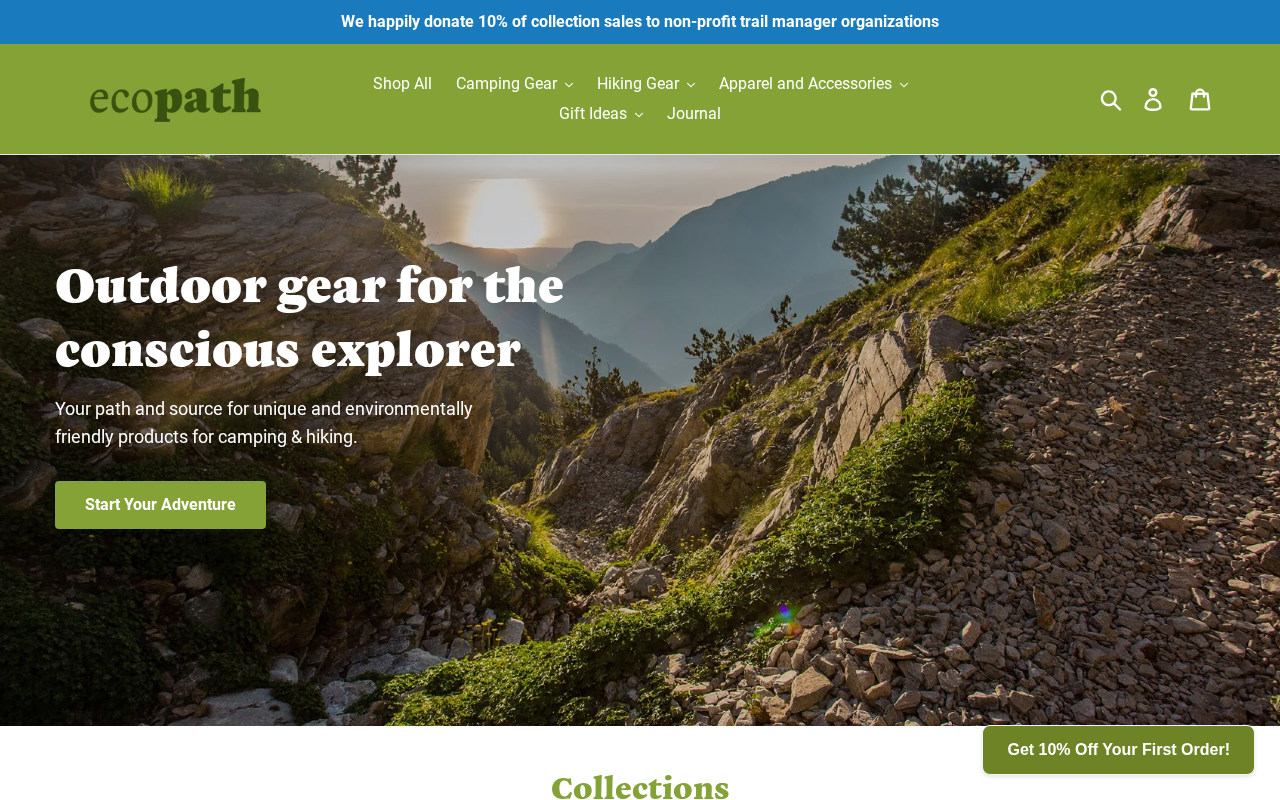This screenshot has width=1280, height=800.
Task: Click the Start Your Adventure button
Action: pyautogui.click(x=160, y=505)
